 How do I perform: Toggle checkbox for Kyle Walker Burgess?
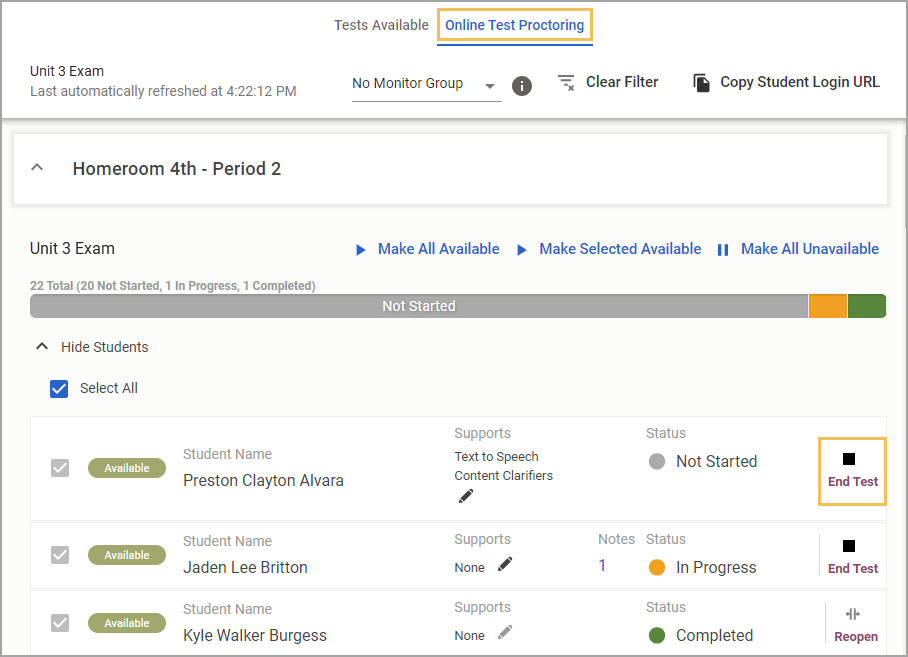[60, 623]
